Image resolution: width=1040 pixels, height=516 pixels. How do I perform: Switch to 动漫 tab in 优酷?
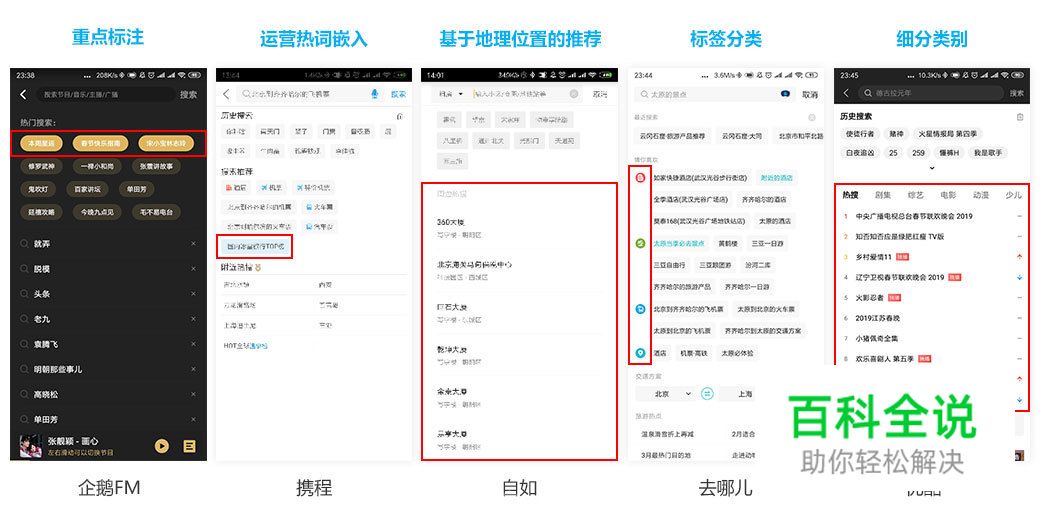[x=980, y=195]
